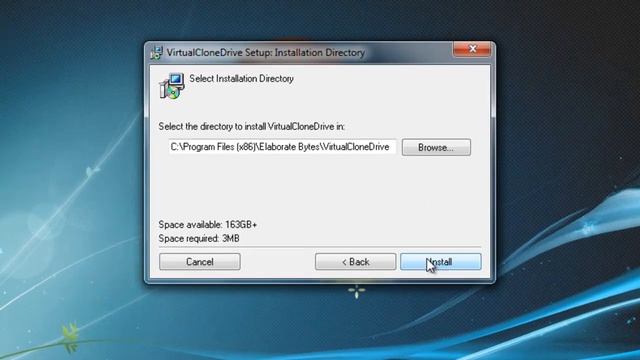Click the "Select Installation Directory" heading
This screenshot has height=360, width=640.
(x=241, y=79)
